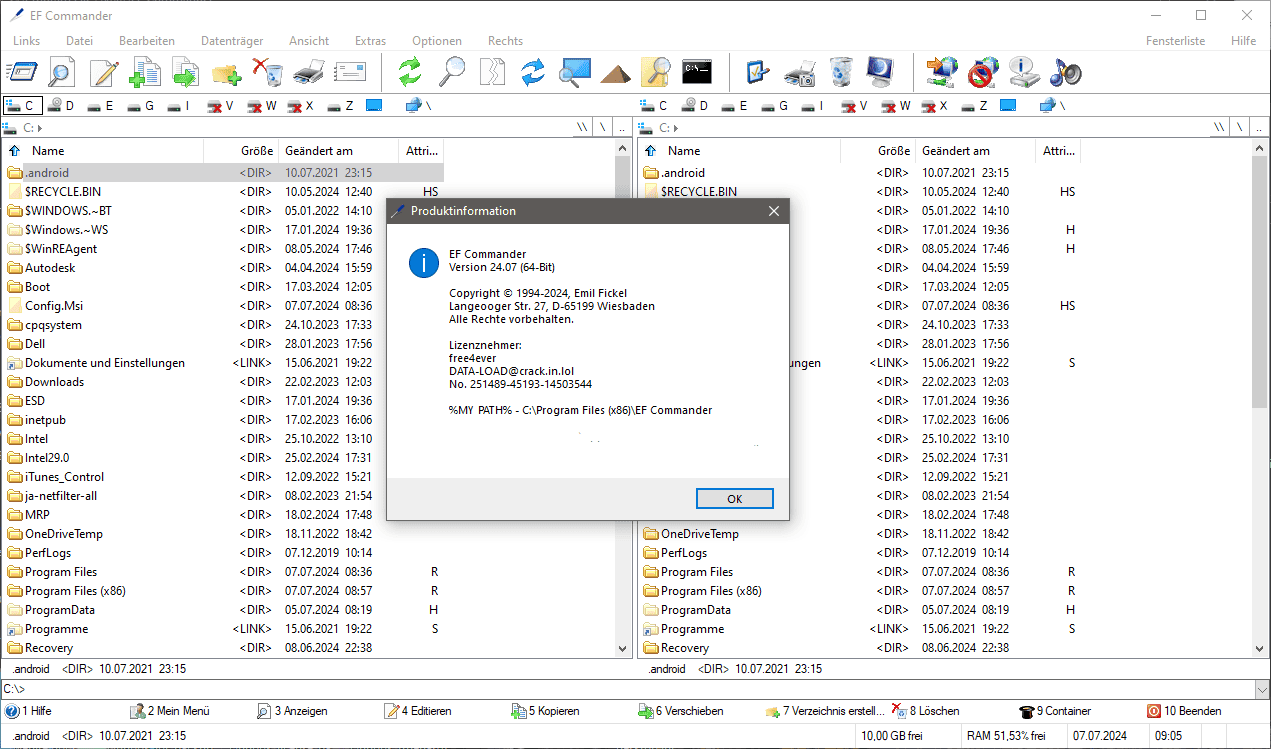Select drive Z in right panel drive bar
The width and height of the screenshot is (1271, 749).
977,105
